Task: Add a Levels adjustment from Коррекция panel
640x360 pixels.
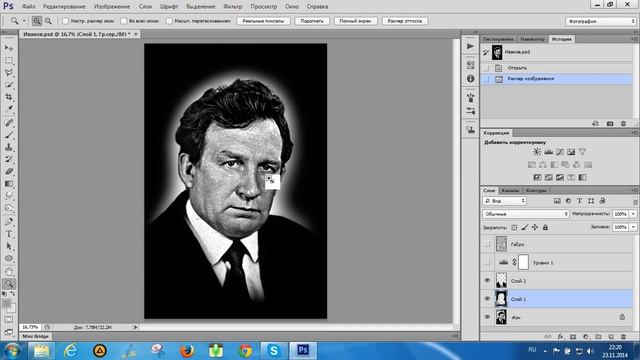Action: tap(549, 152)
